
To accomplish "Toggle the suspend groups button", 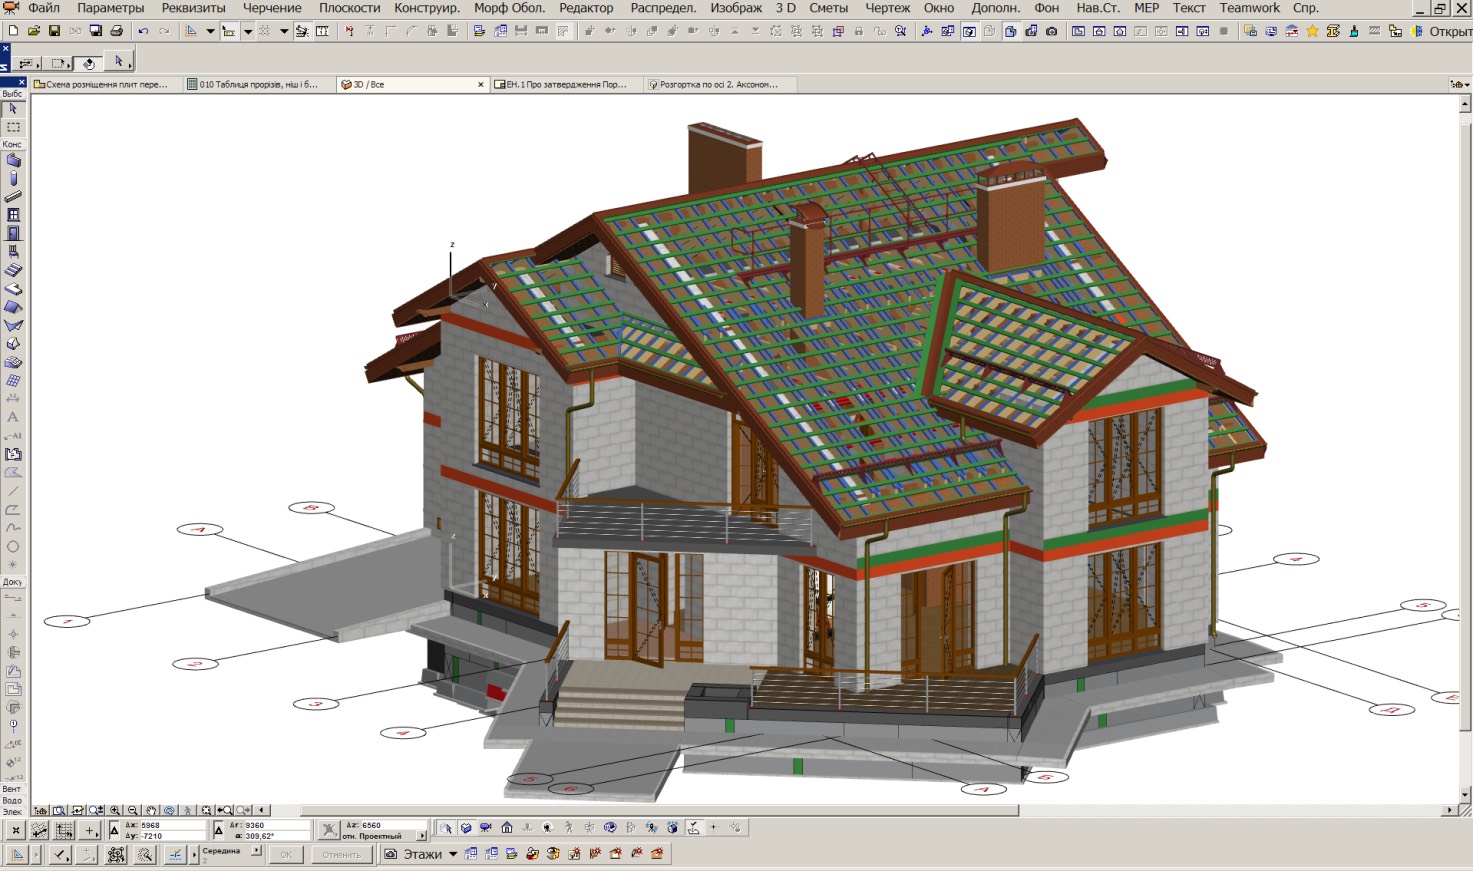I will pos(116,854).
